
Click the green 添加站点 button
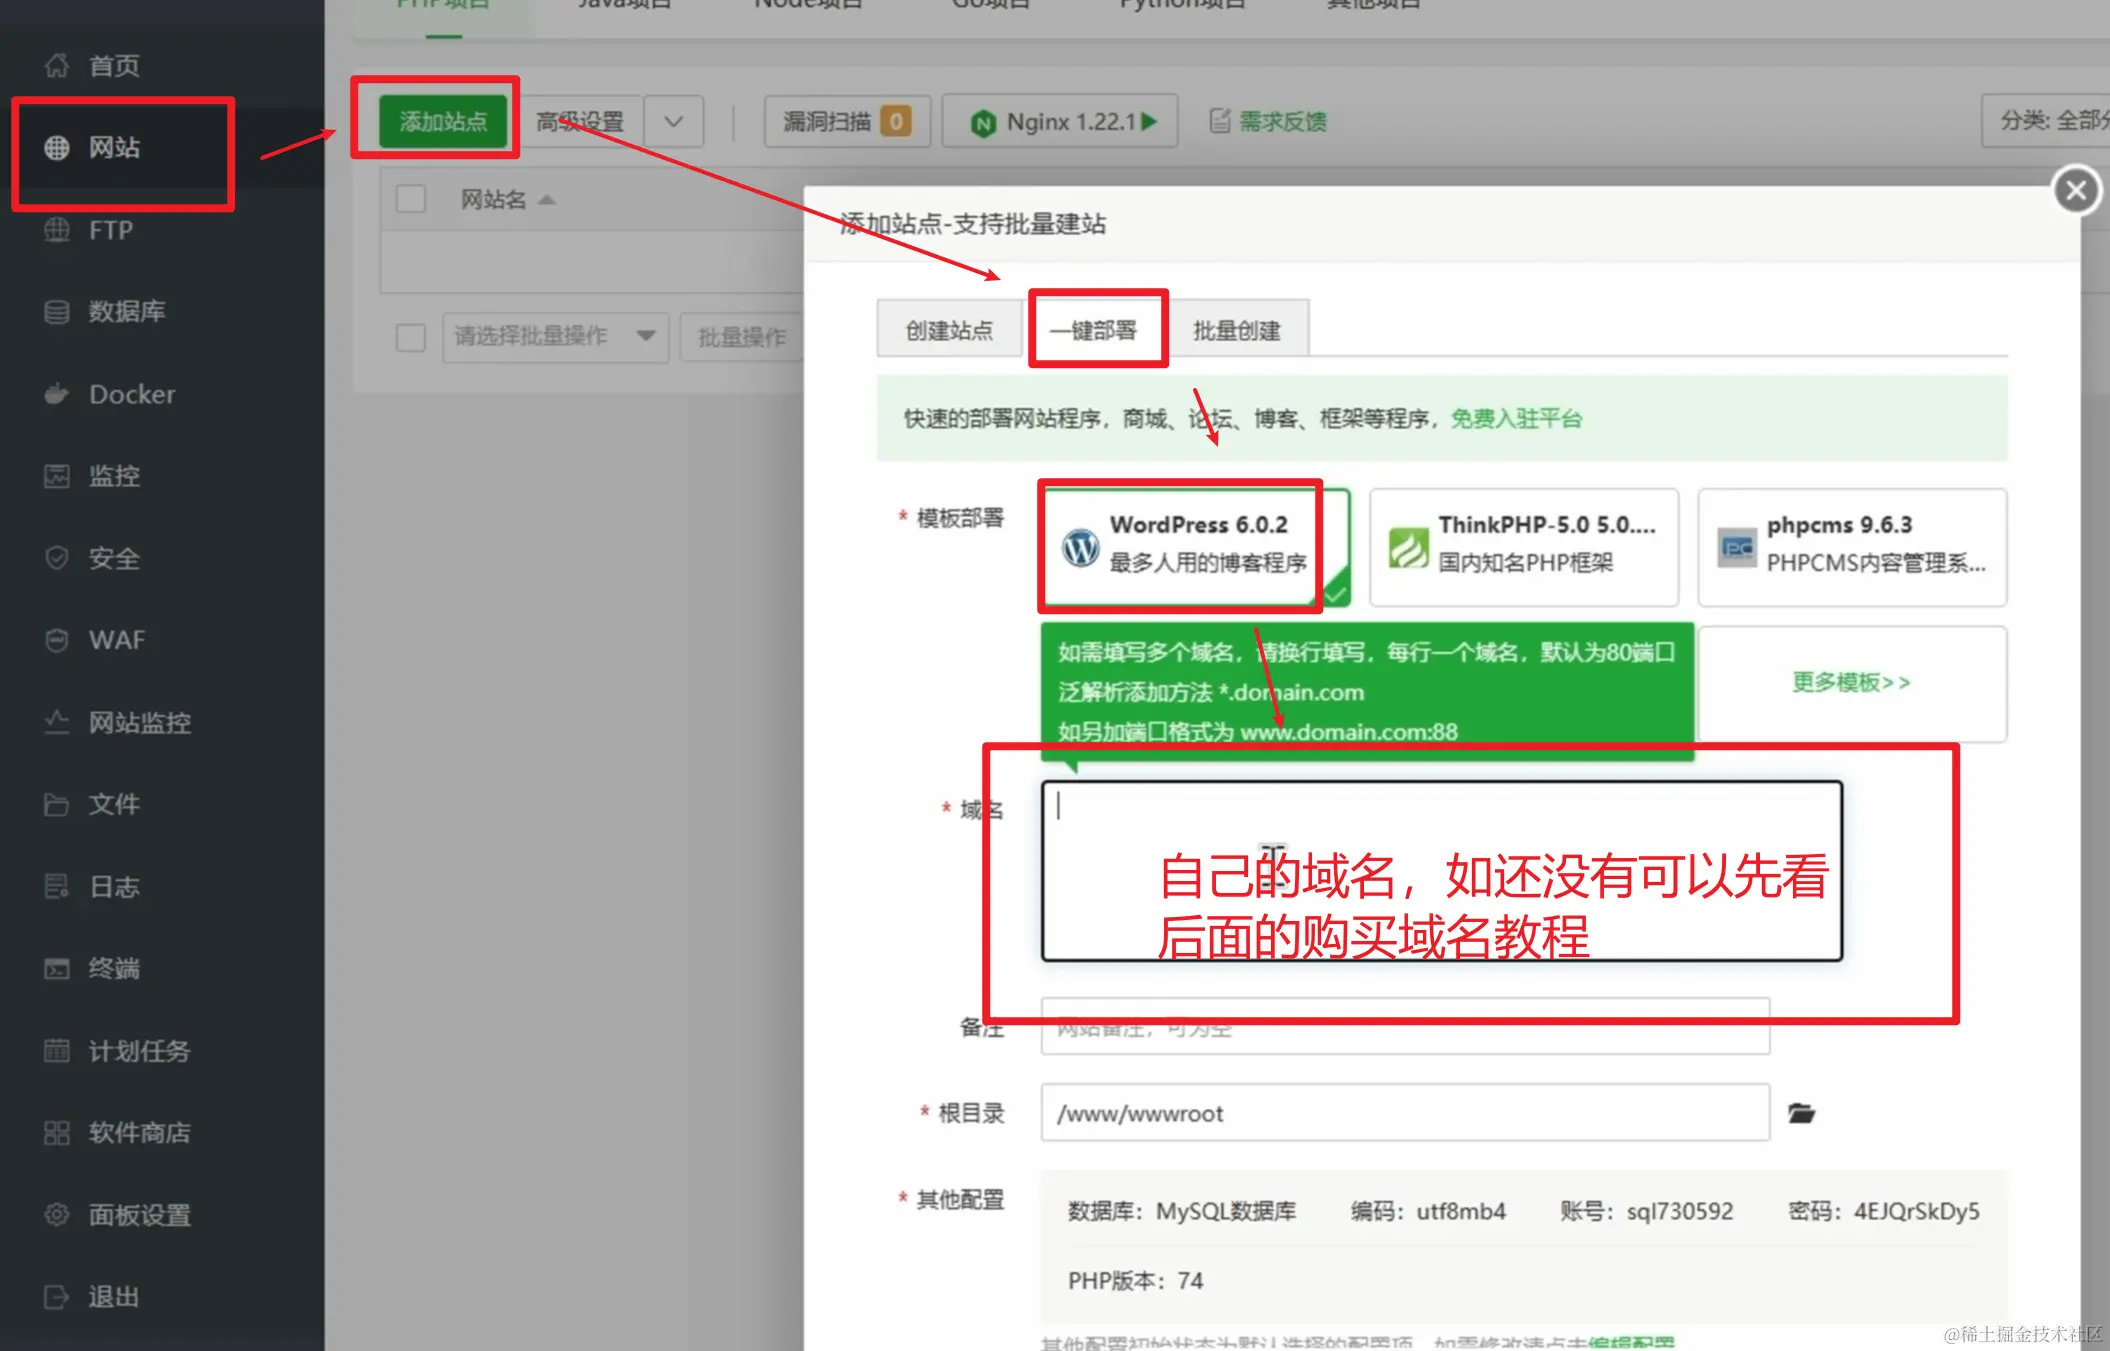point(443,122)
